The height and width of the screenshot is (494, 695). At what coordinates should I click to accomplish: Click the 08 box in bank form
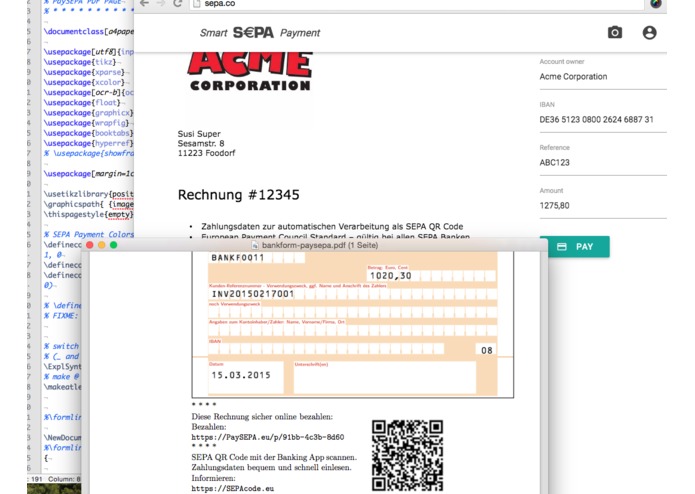pyautogui.click(x=487, y=350)
